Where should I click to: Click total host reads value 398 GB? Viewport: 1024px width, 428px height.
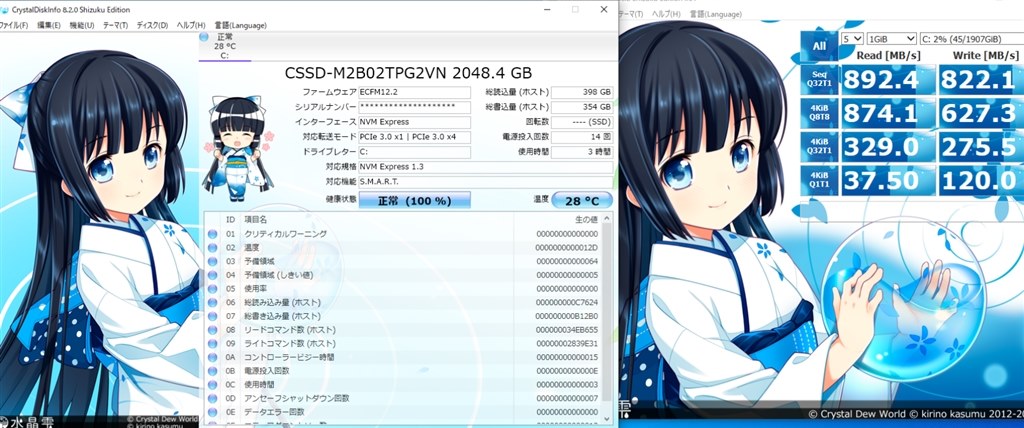coord(582,92)
